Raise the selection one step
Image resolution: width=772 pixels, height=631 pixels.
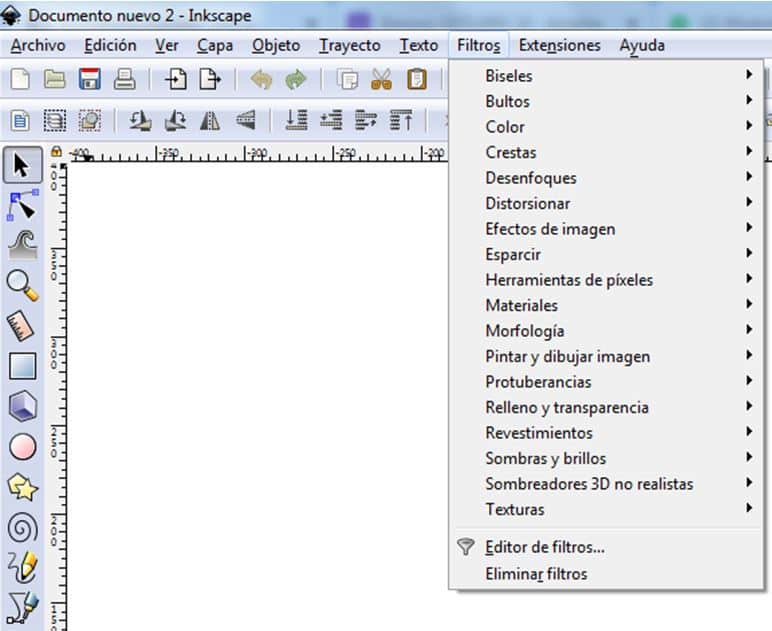366,120
